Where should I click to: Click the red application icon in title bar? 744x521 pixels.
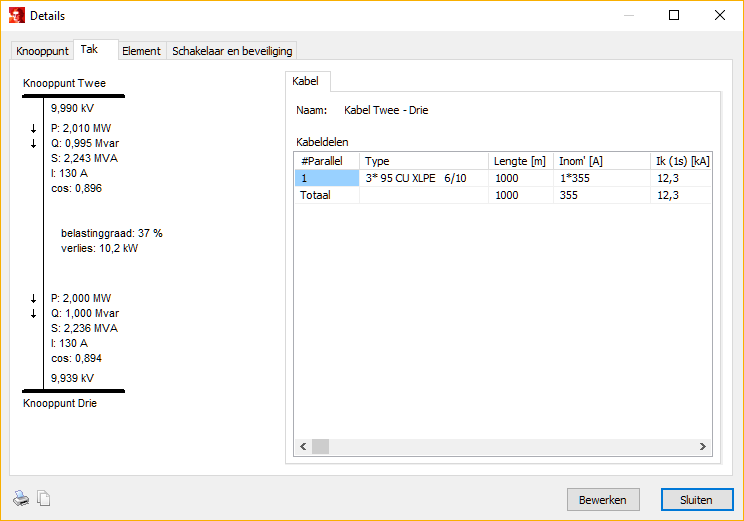pos(16,15)
